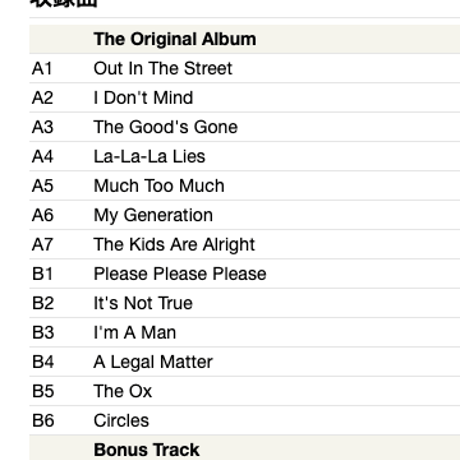Click The Ox track title
This screenshot has height=460, width=460.
coord(123,391)
